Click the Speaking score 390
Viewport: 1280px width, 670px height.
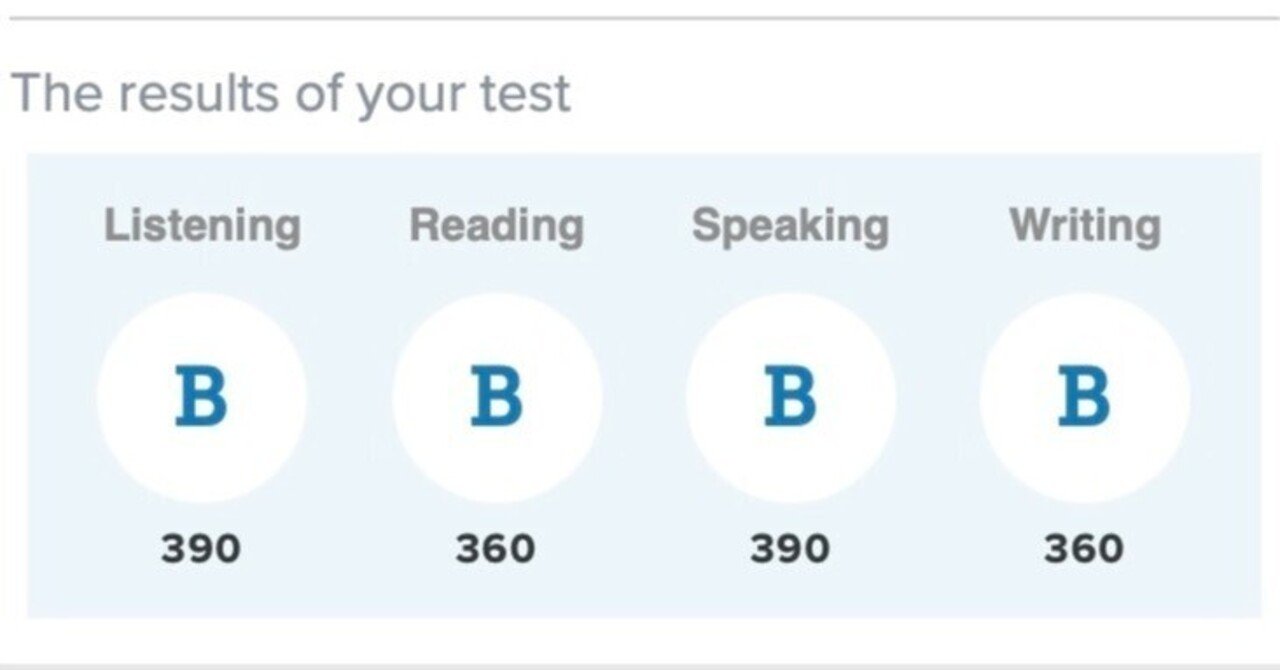coord(790,549)
